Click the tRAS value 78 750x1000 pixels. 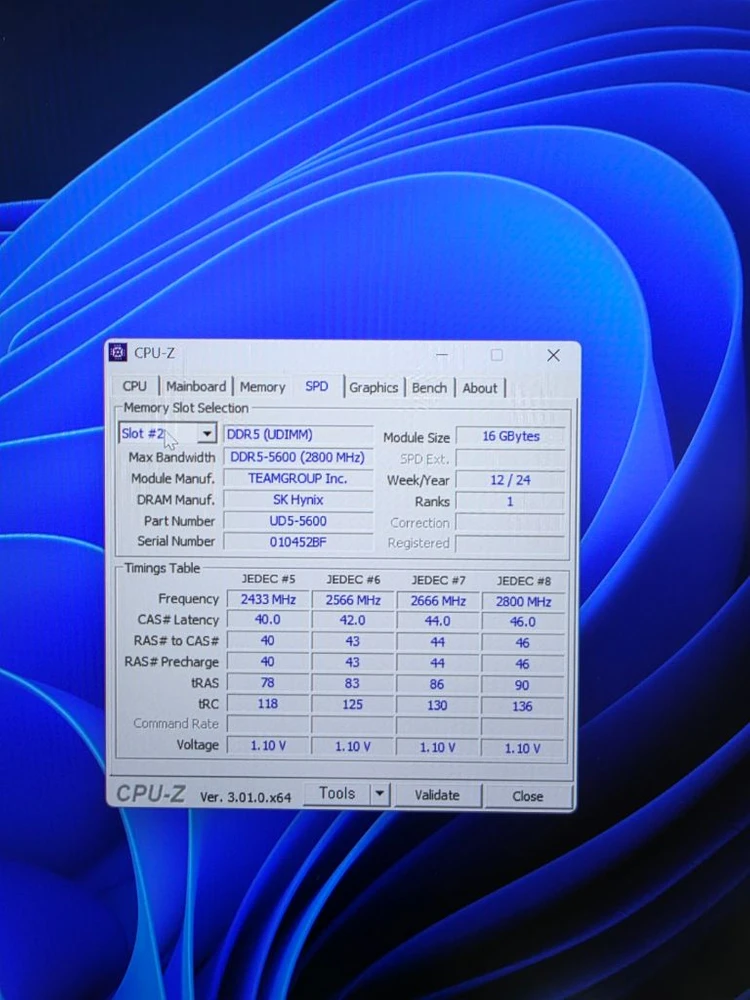(268, 682)
